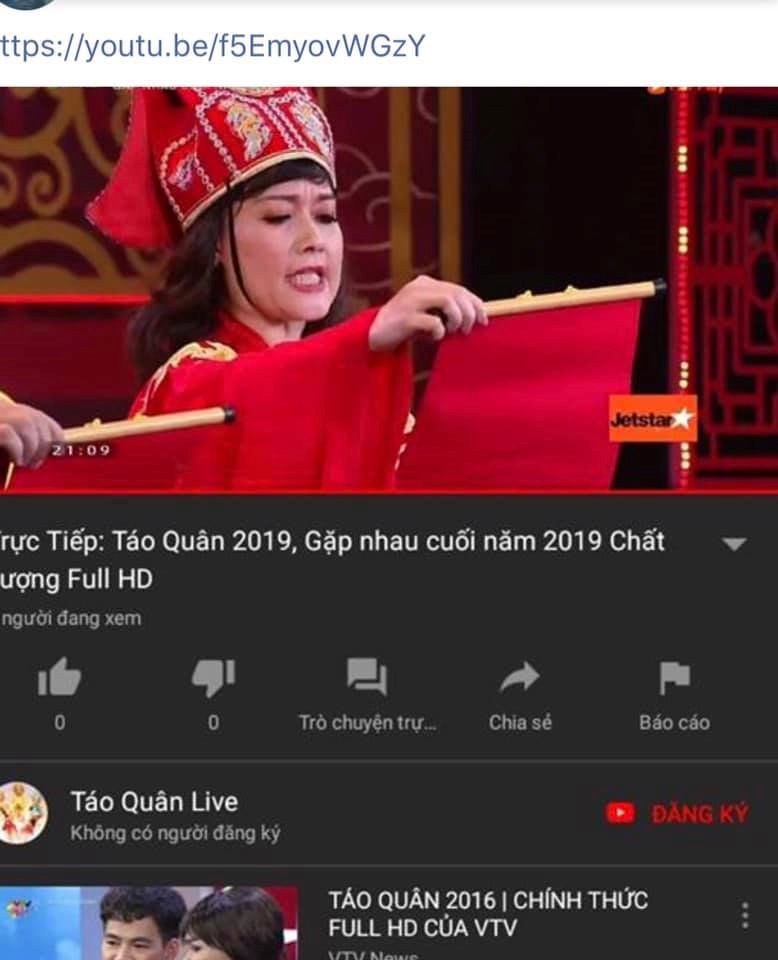Screen dimensions: 778x960
Task: Click the Jetstar logo overlay in video
Action: [653, 419]
